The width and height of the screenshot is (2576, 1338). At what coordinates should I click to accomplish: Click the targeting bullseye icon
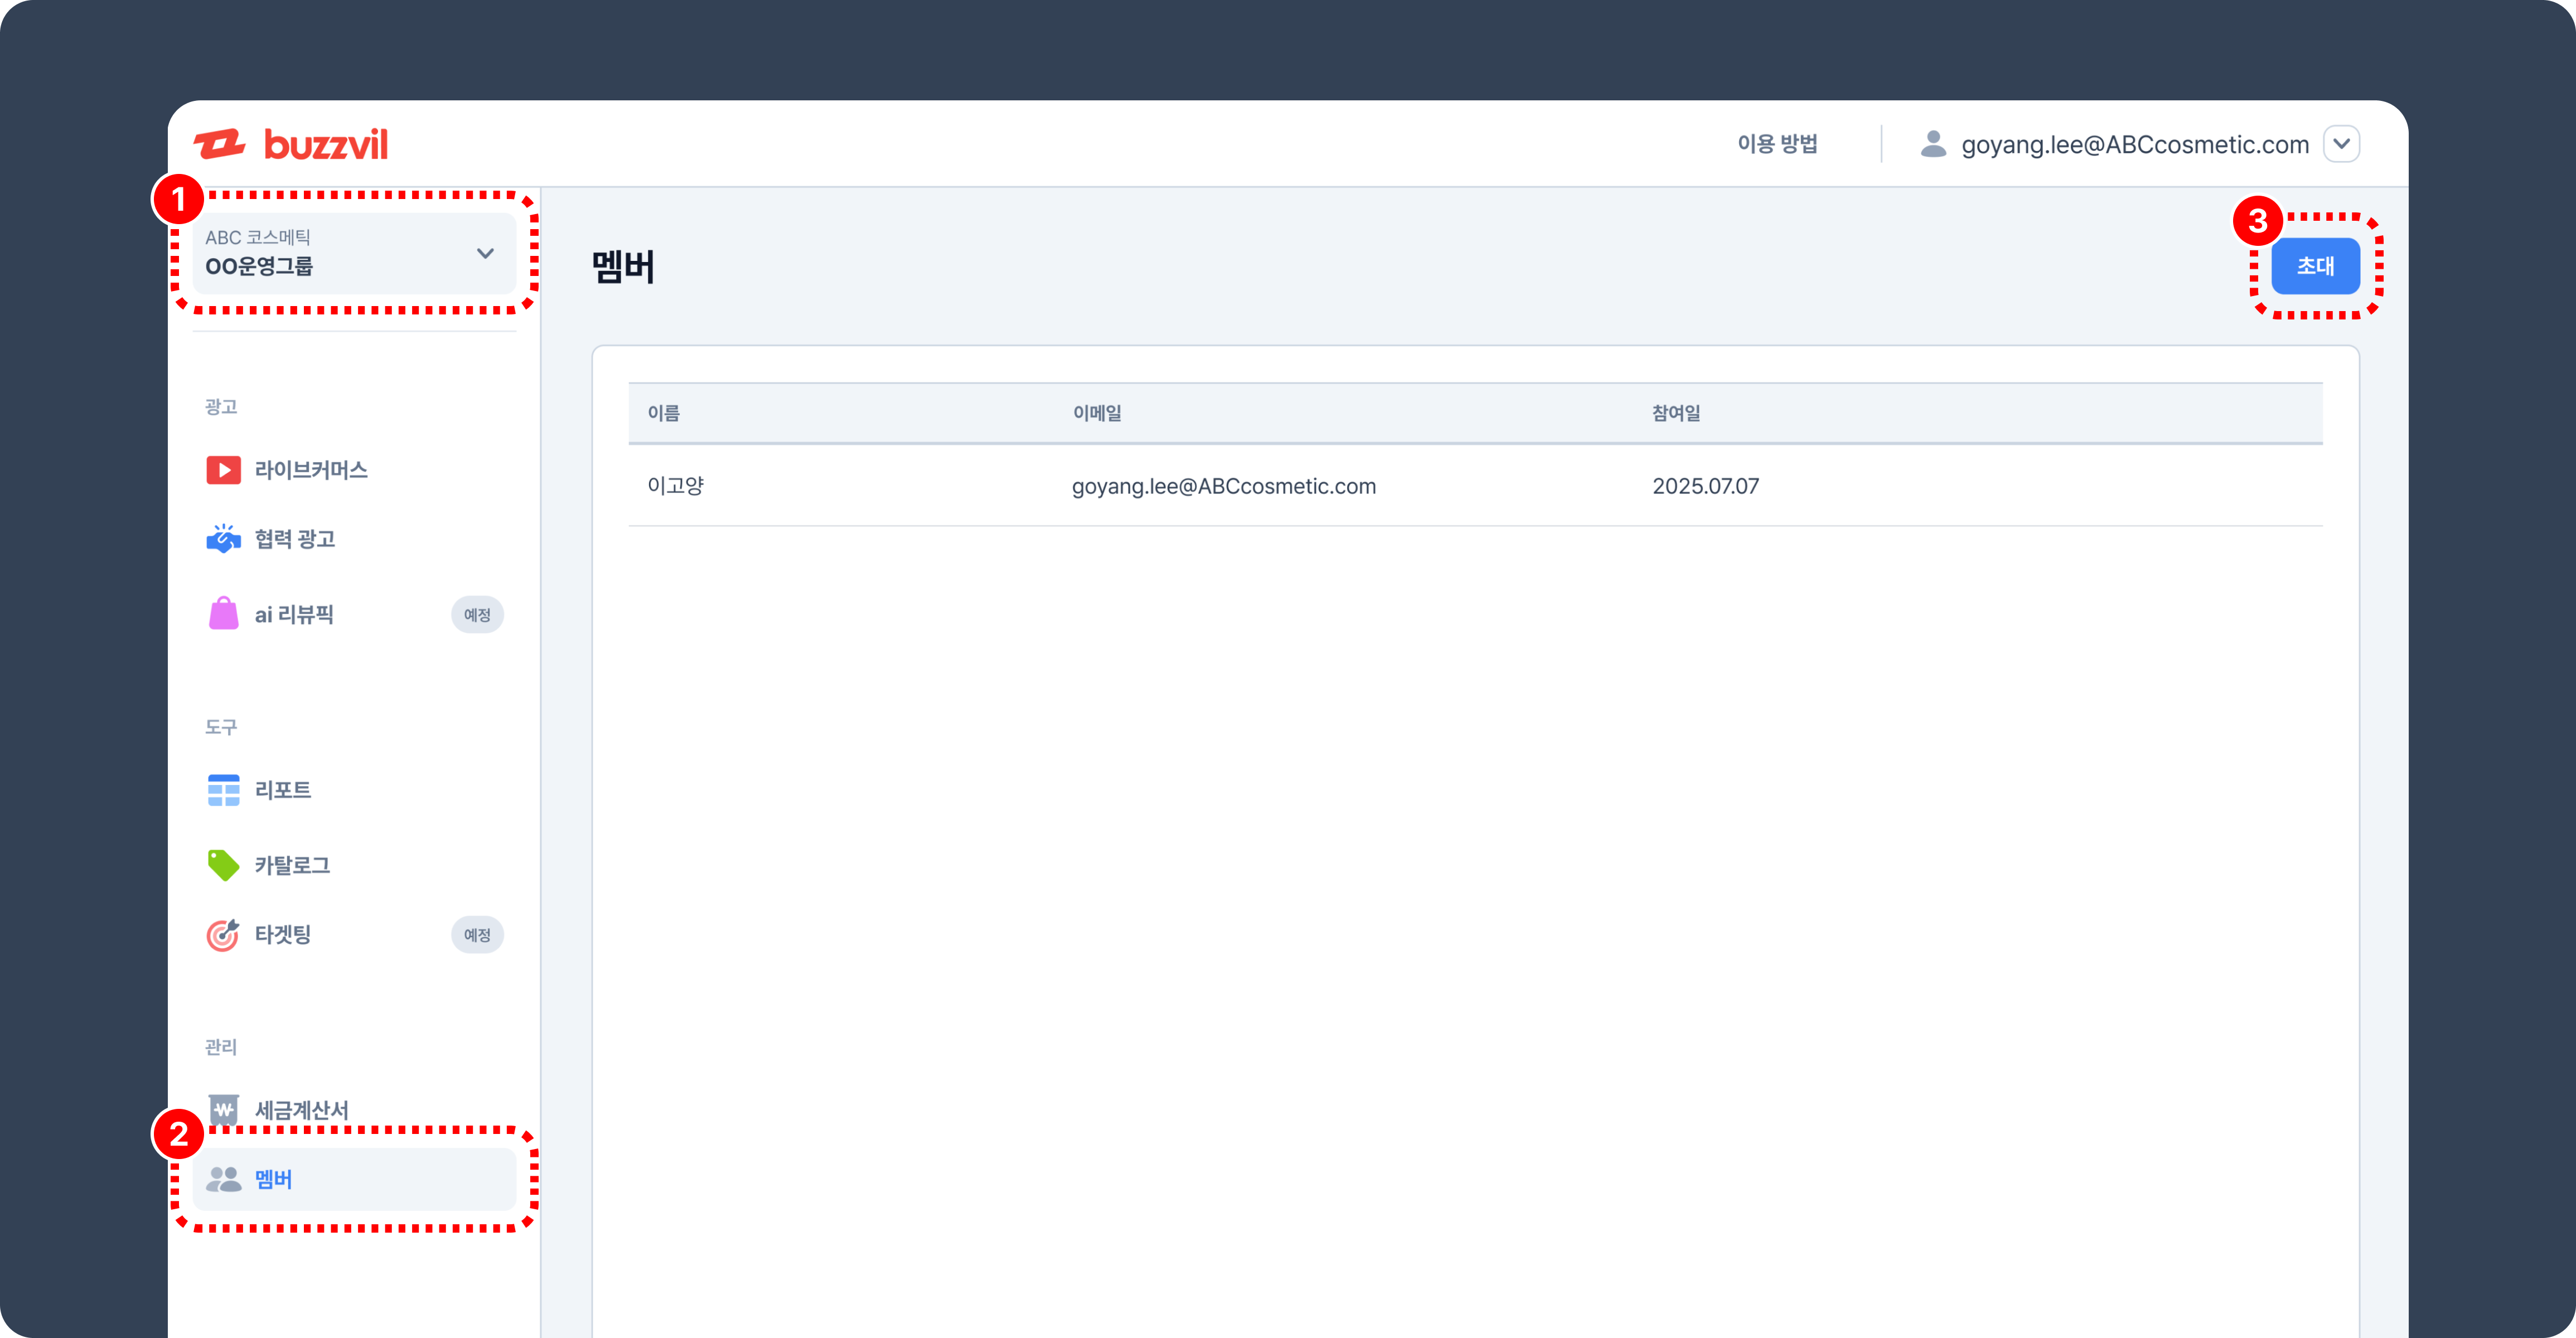coord(223,934)
